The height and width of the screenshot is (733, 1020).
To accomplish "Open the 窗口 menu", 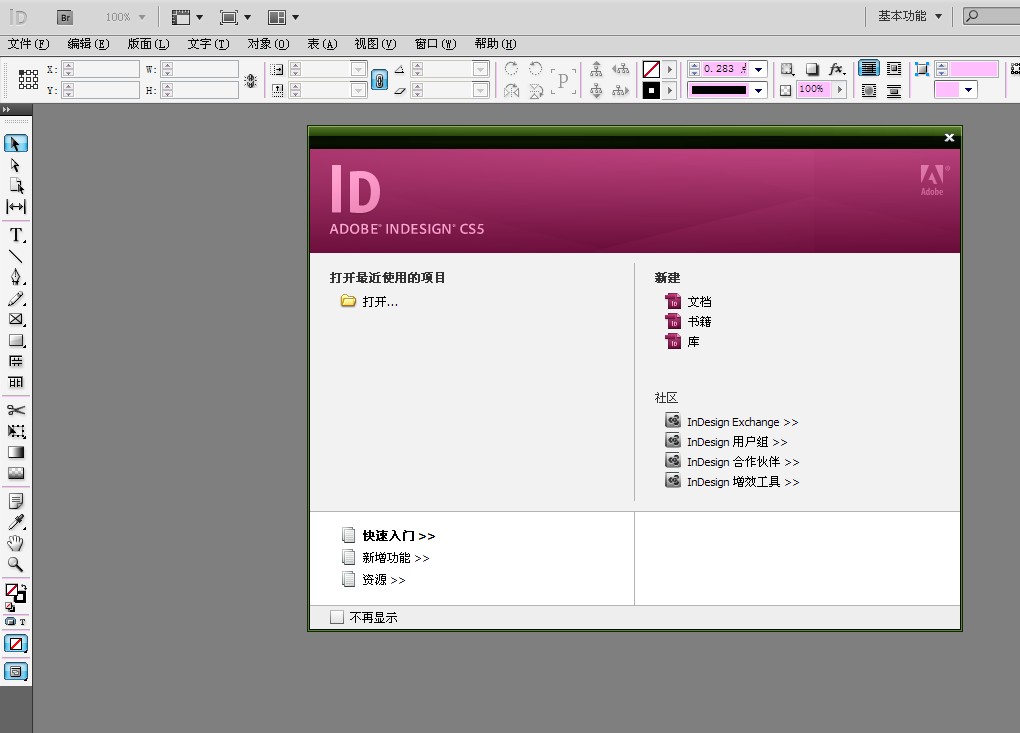I will (x=435, y=44).
